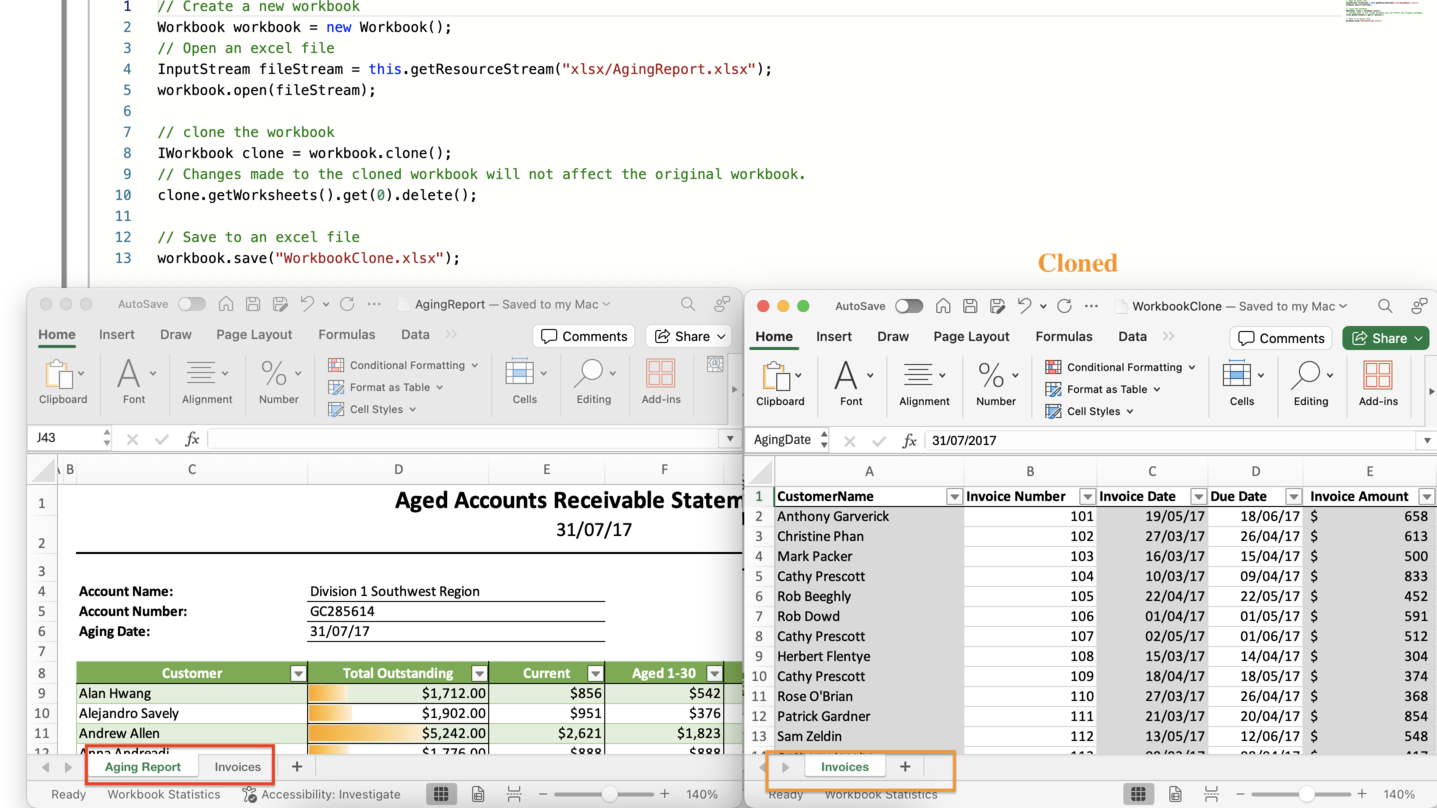Select cell Anthony Garverick
The height and width of the screenshot is (808, 1437).
869,516
